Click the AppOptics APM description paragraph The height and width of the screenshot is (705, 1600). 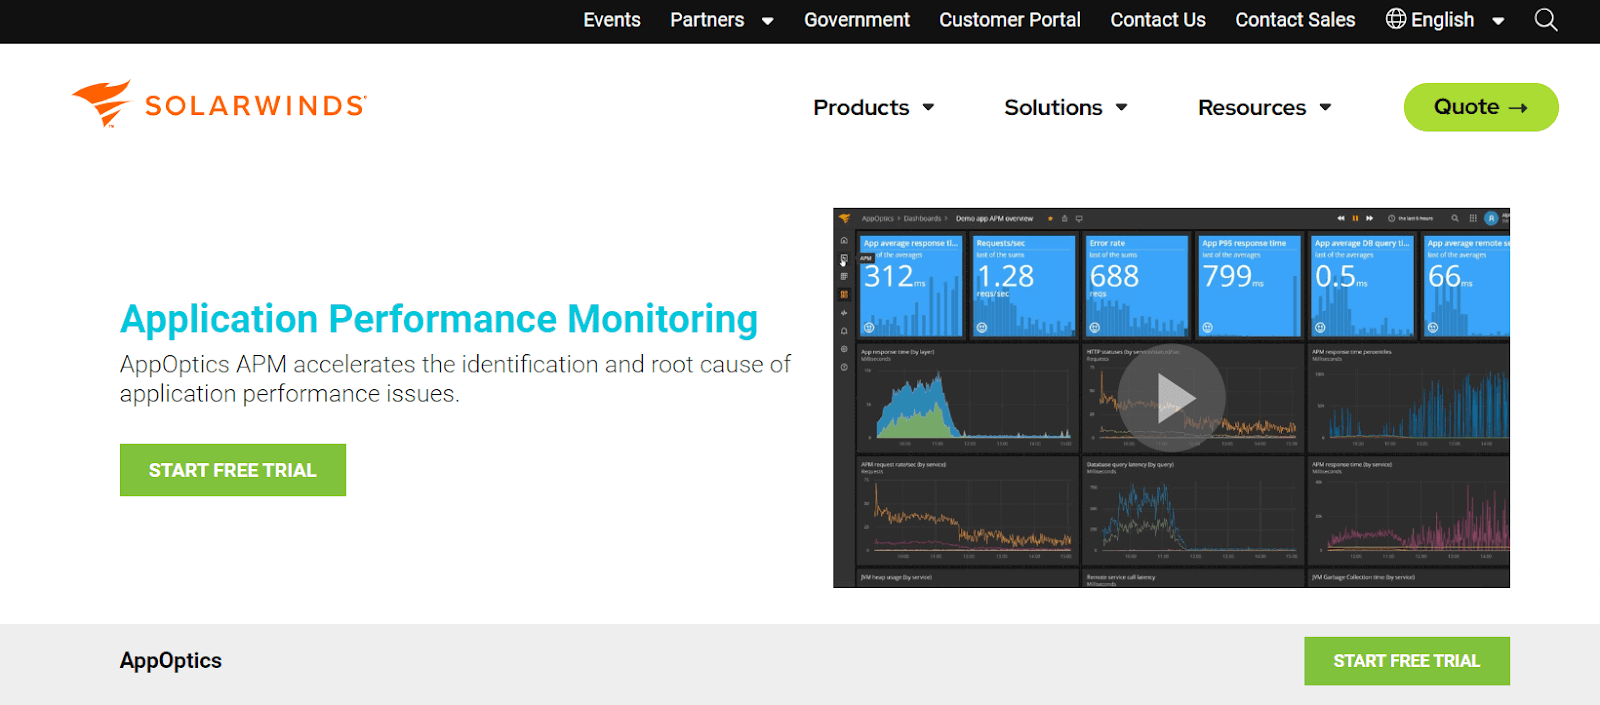click(x=455, y=379)
